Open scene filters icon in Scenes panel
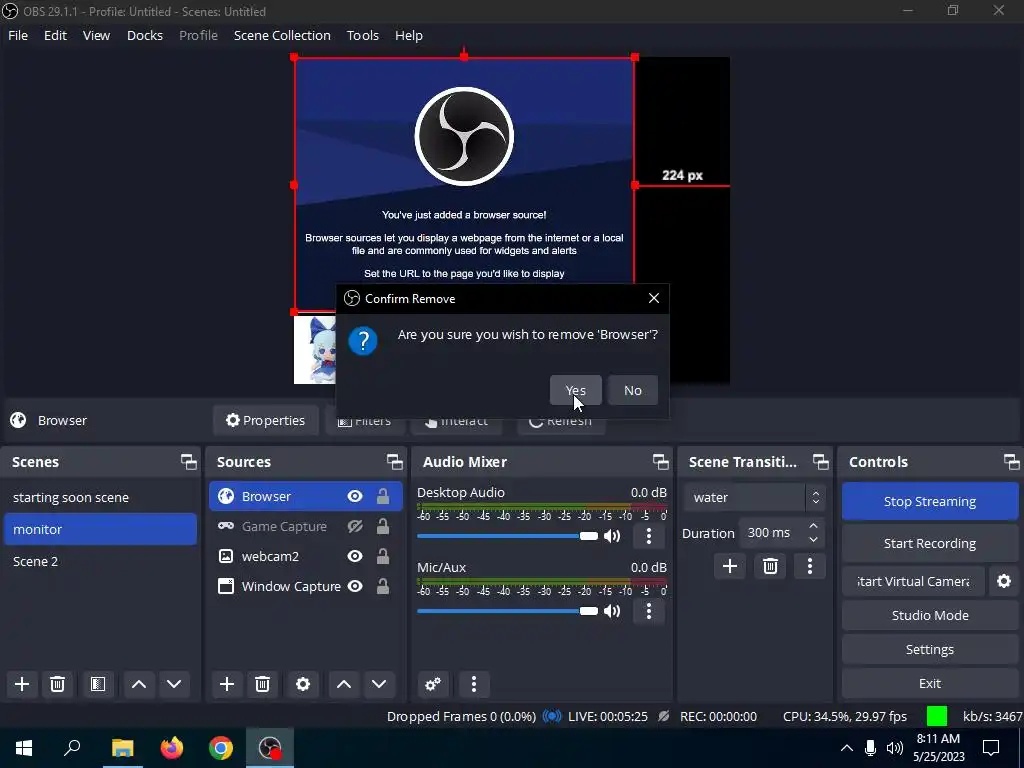Viewport: 1024px width, 768px height. [98, 684]
